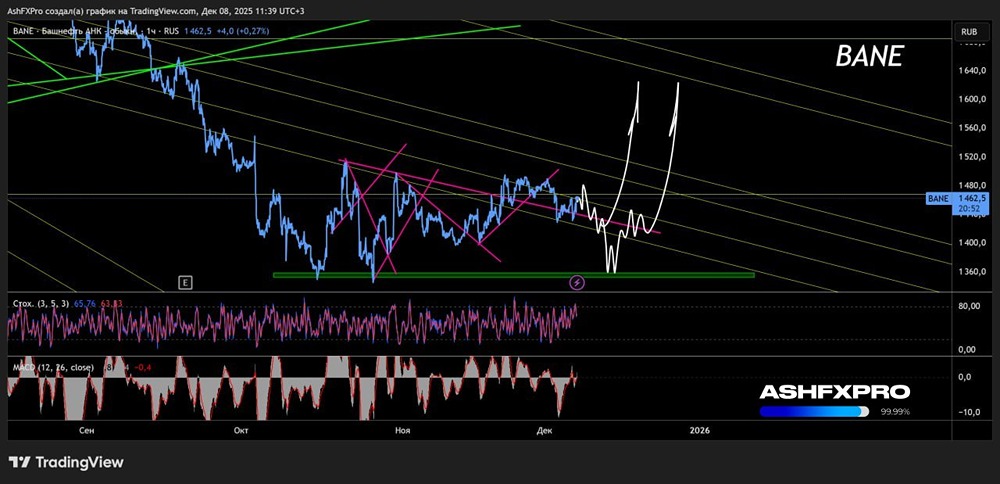The height and width of the screenshot is (484, 1000).
Task: Click the TradingView logo at bottom left
Action: pyautogui.click(x=66, y=462)
